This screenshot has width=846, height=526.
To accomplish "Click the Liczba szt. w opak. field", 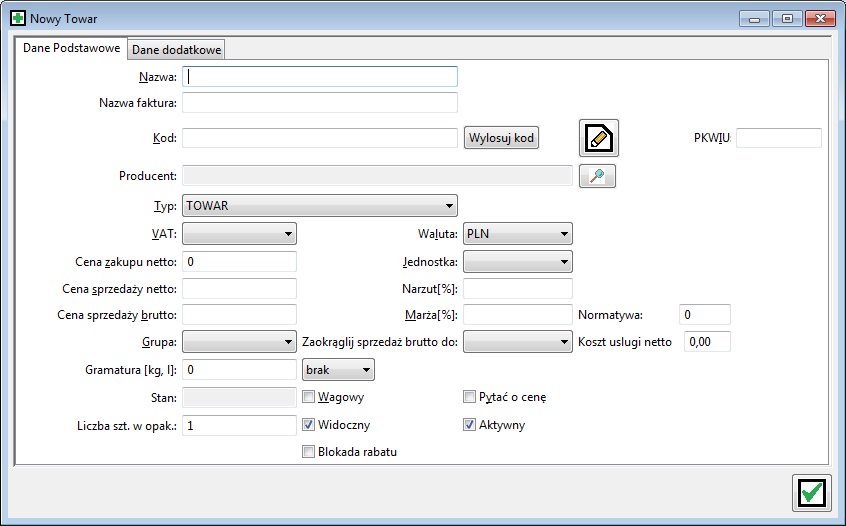I will coord(240,426).
